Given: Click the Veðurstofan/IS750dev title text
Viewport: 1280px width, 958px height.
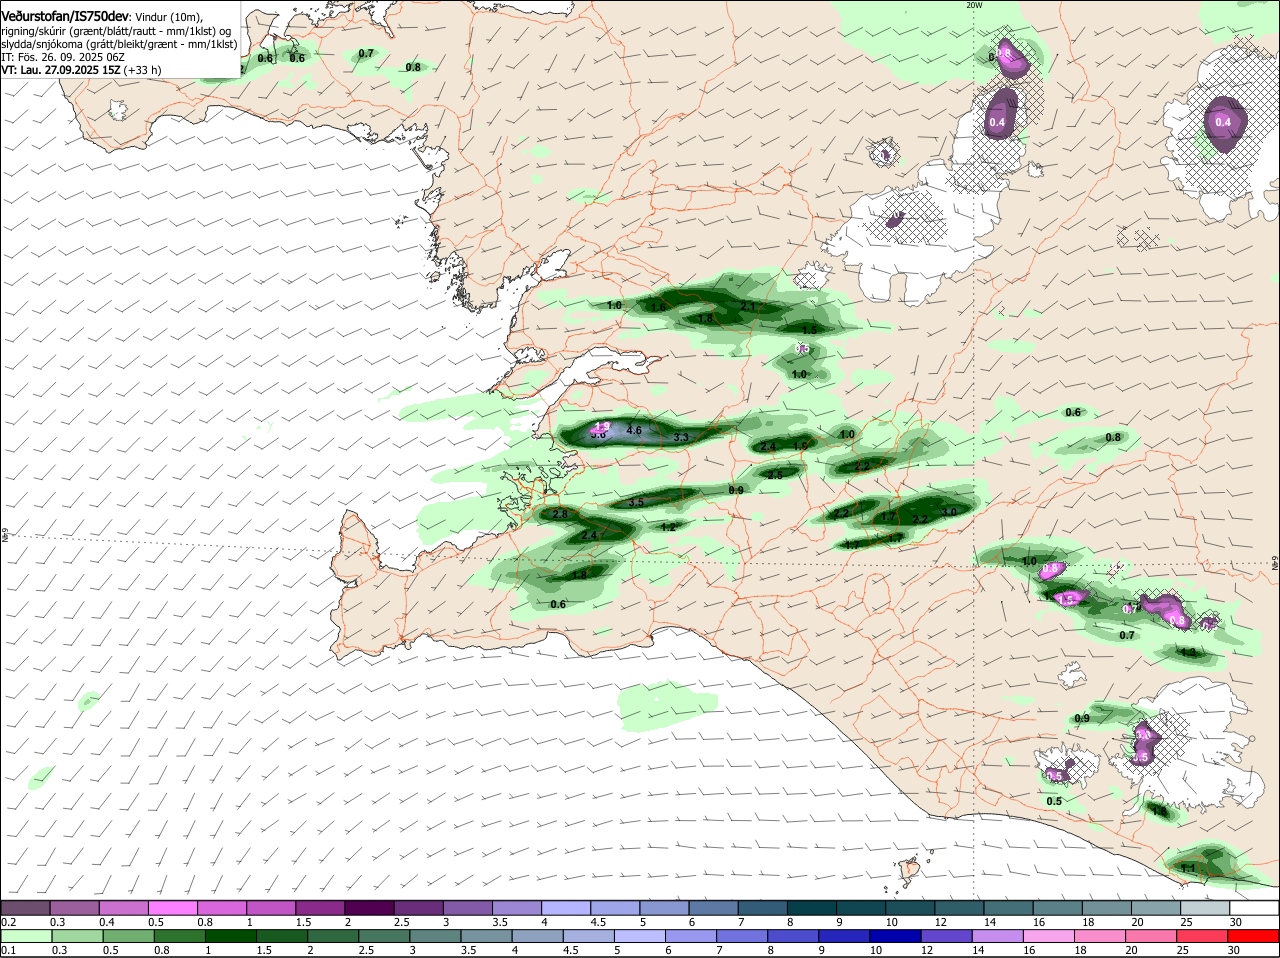Looking at the screenshot, I should click(64, 16).
